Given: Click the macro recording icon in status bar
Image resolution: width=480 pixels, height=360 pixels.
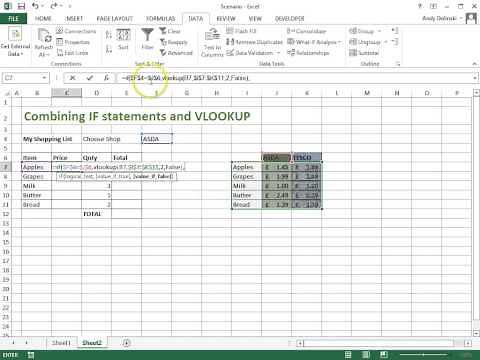Looking at the screenshot, I should (x=31, y=355).
